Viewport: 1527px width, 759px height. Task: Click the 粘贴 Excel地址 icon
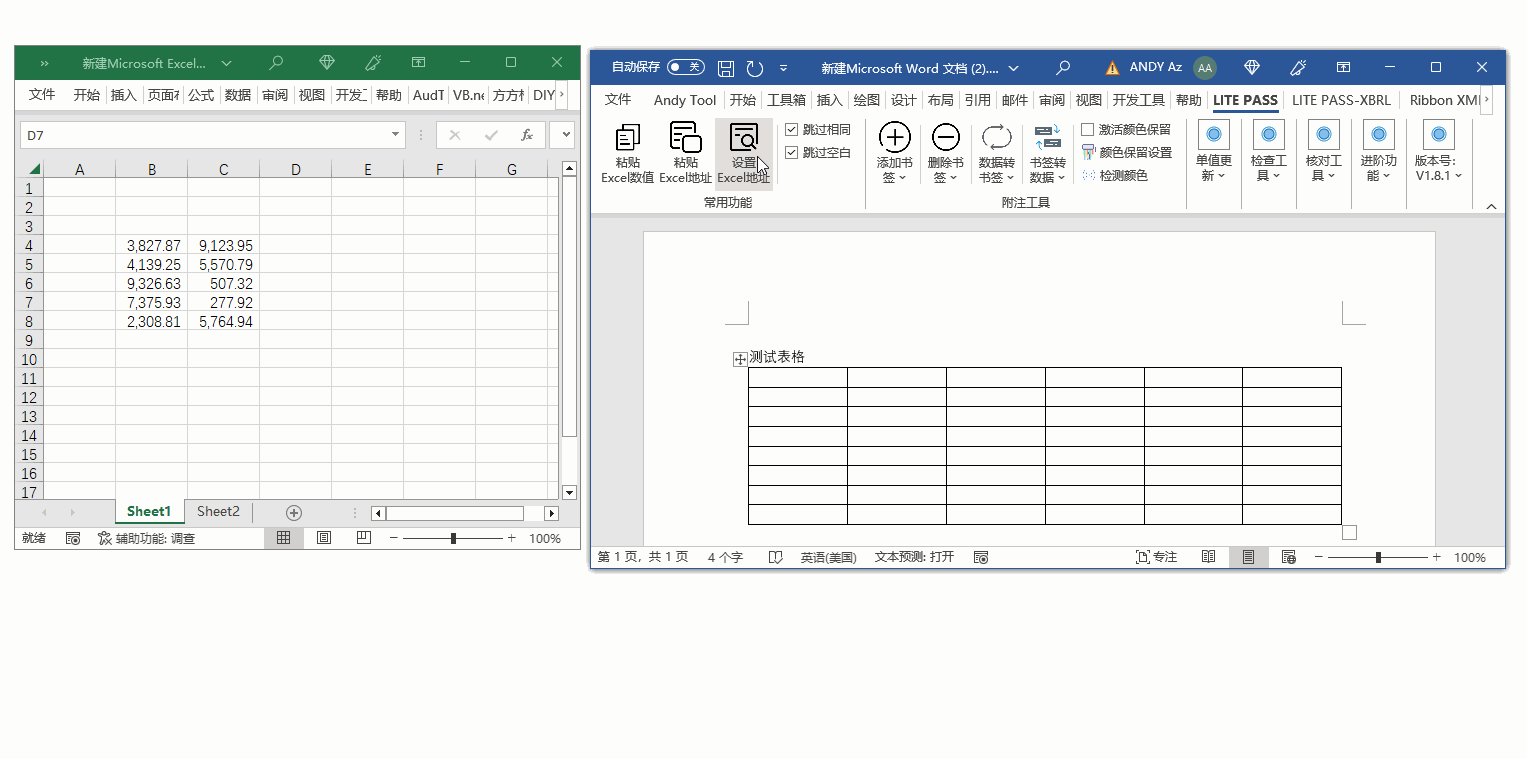685,139
